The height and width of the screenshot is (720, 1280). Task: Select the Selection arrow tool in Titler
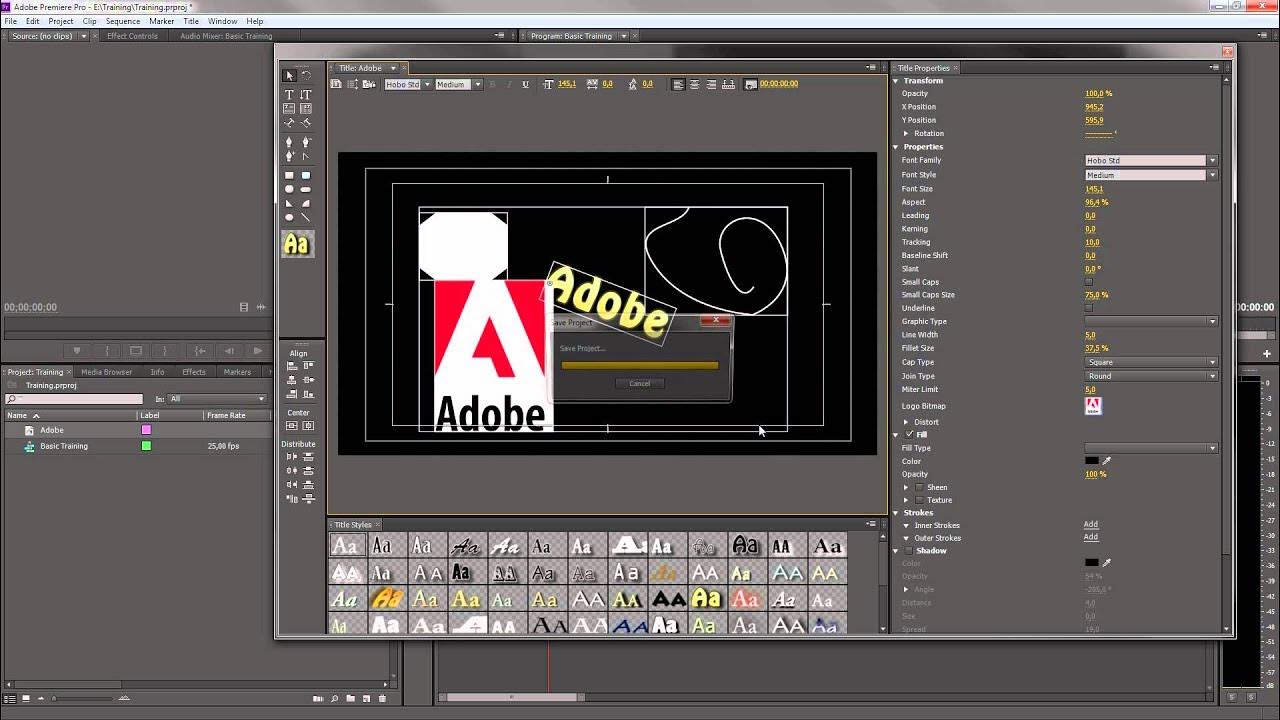coord(289,76)
